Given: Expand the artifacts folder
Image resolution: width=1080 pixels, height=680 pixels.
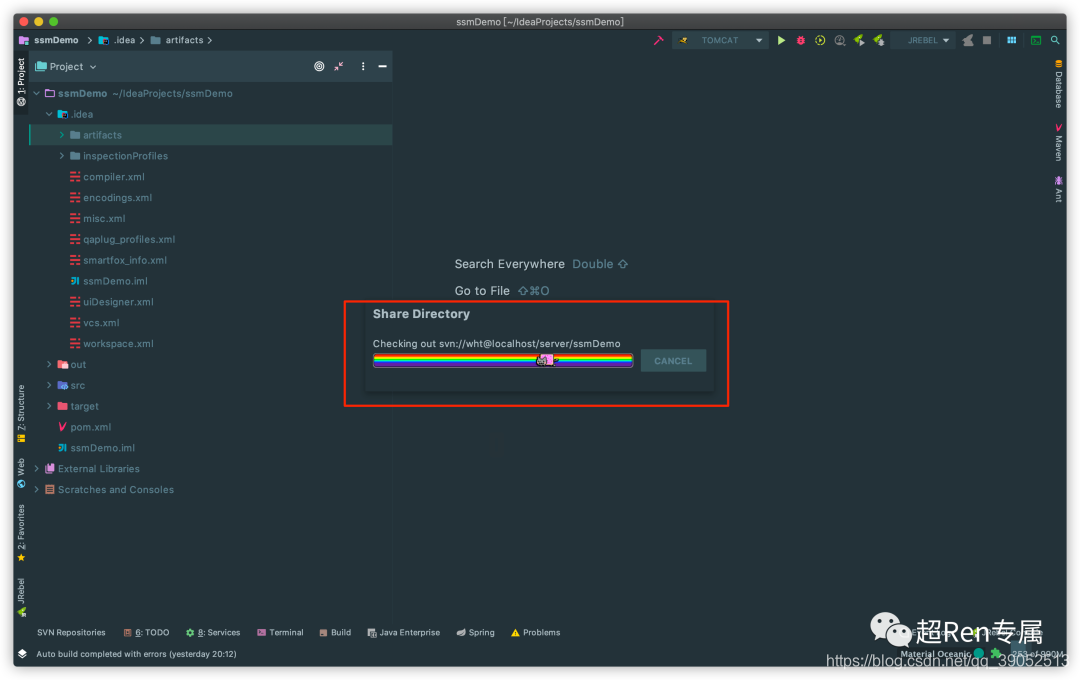Looking at the screenshot, I should point(62,135).
